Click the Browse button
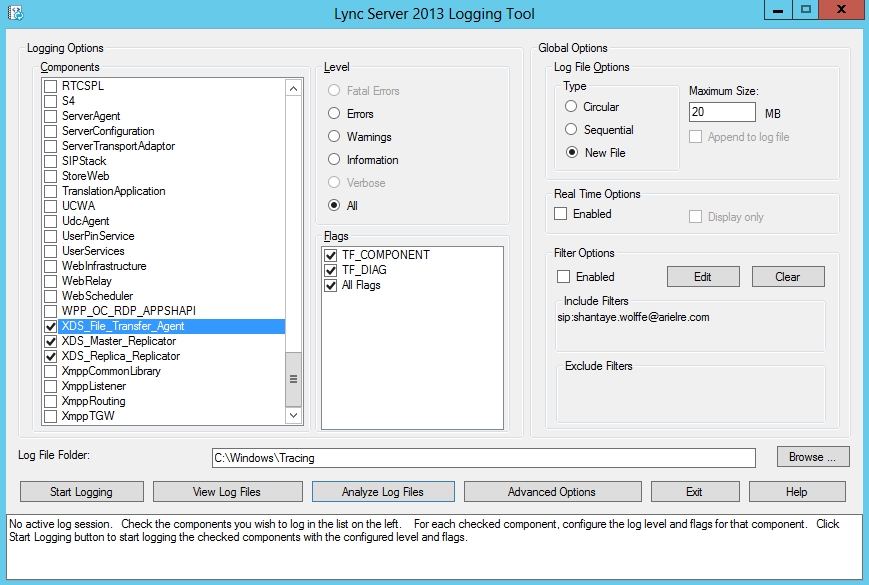Screen dimensions: 869x585 [x=812, y=456]
